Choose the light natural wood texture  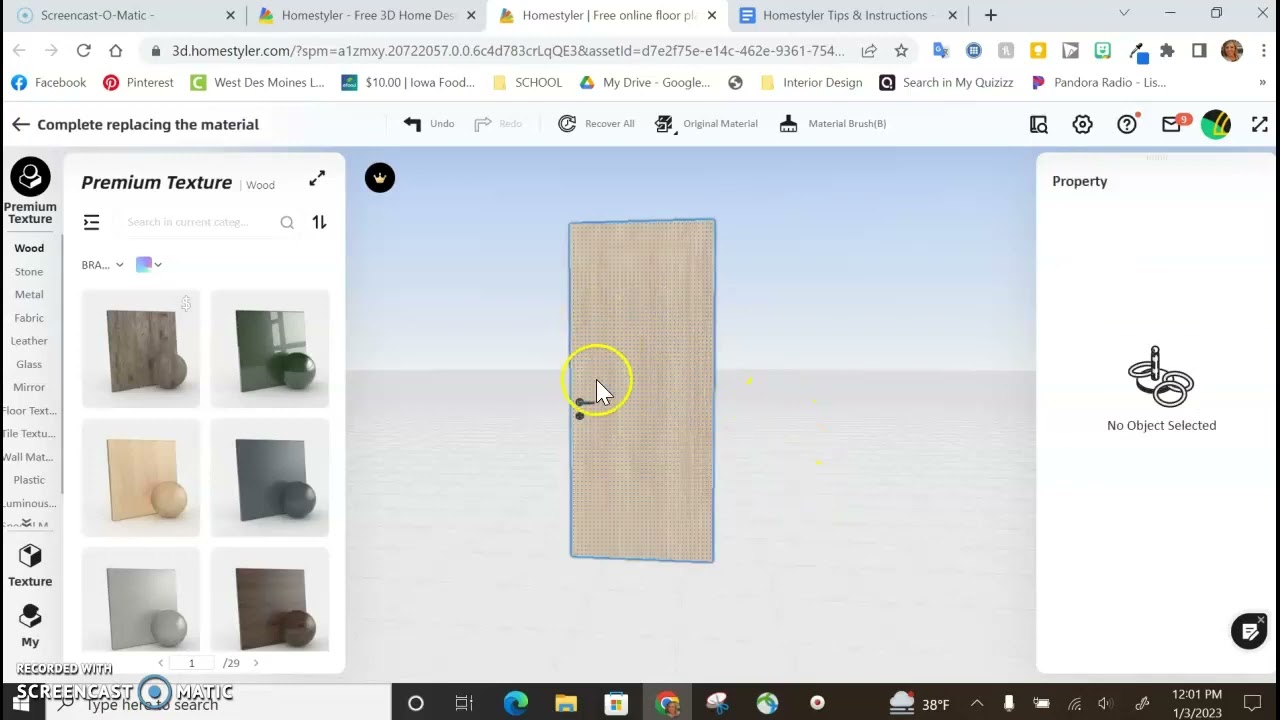coord(141,478)
